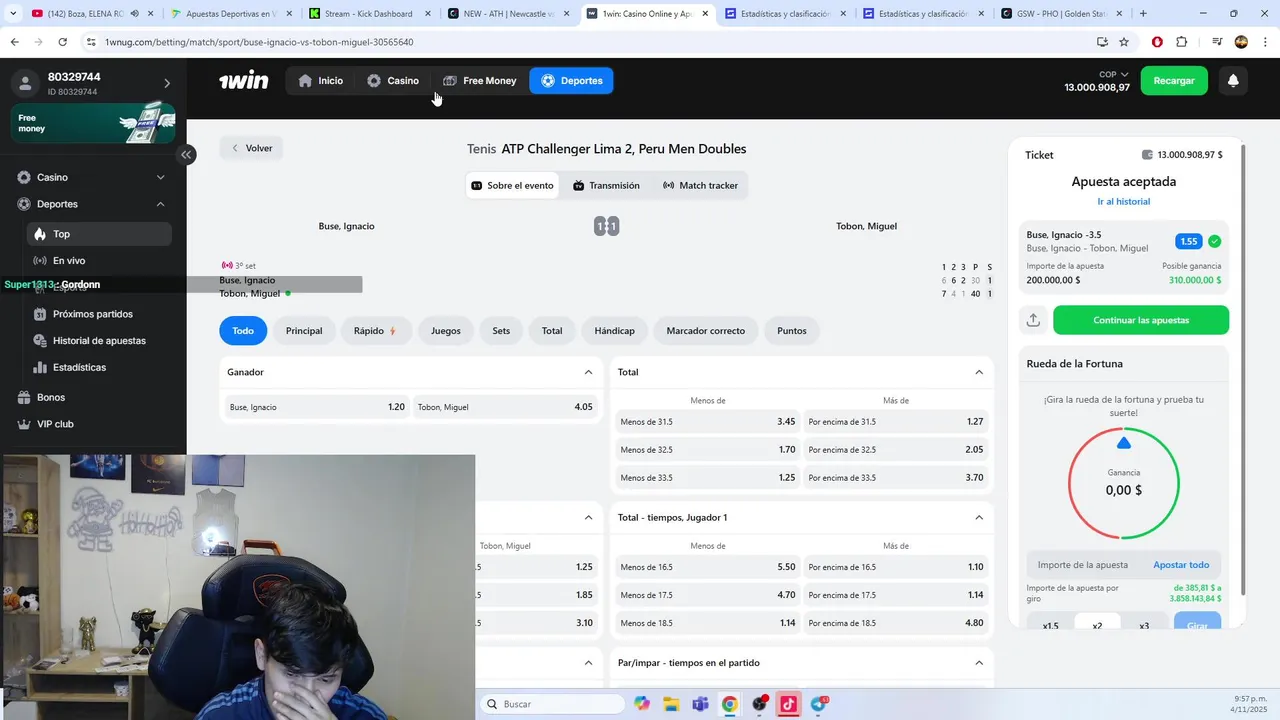This screenshot has width=1280, height=720.
Task: Switch to Inicio in top navigation
Action: [x=320, y=81]
